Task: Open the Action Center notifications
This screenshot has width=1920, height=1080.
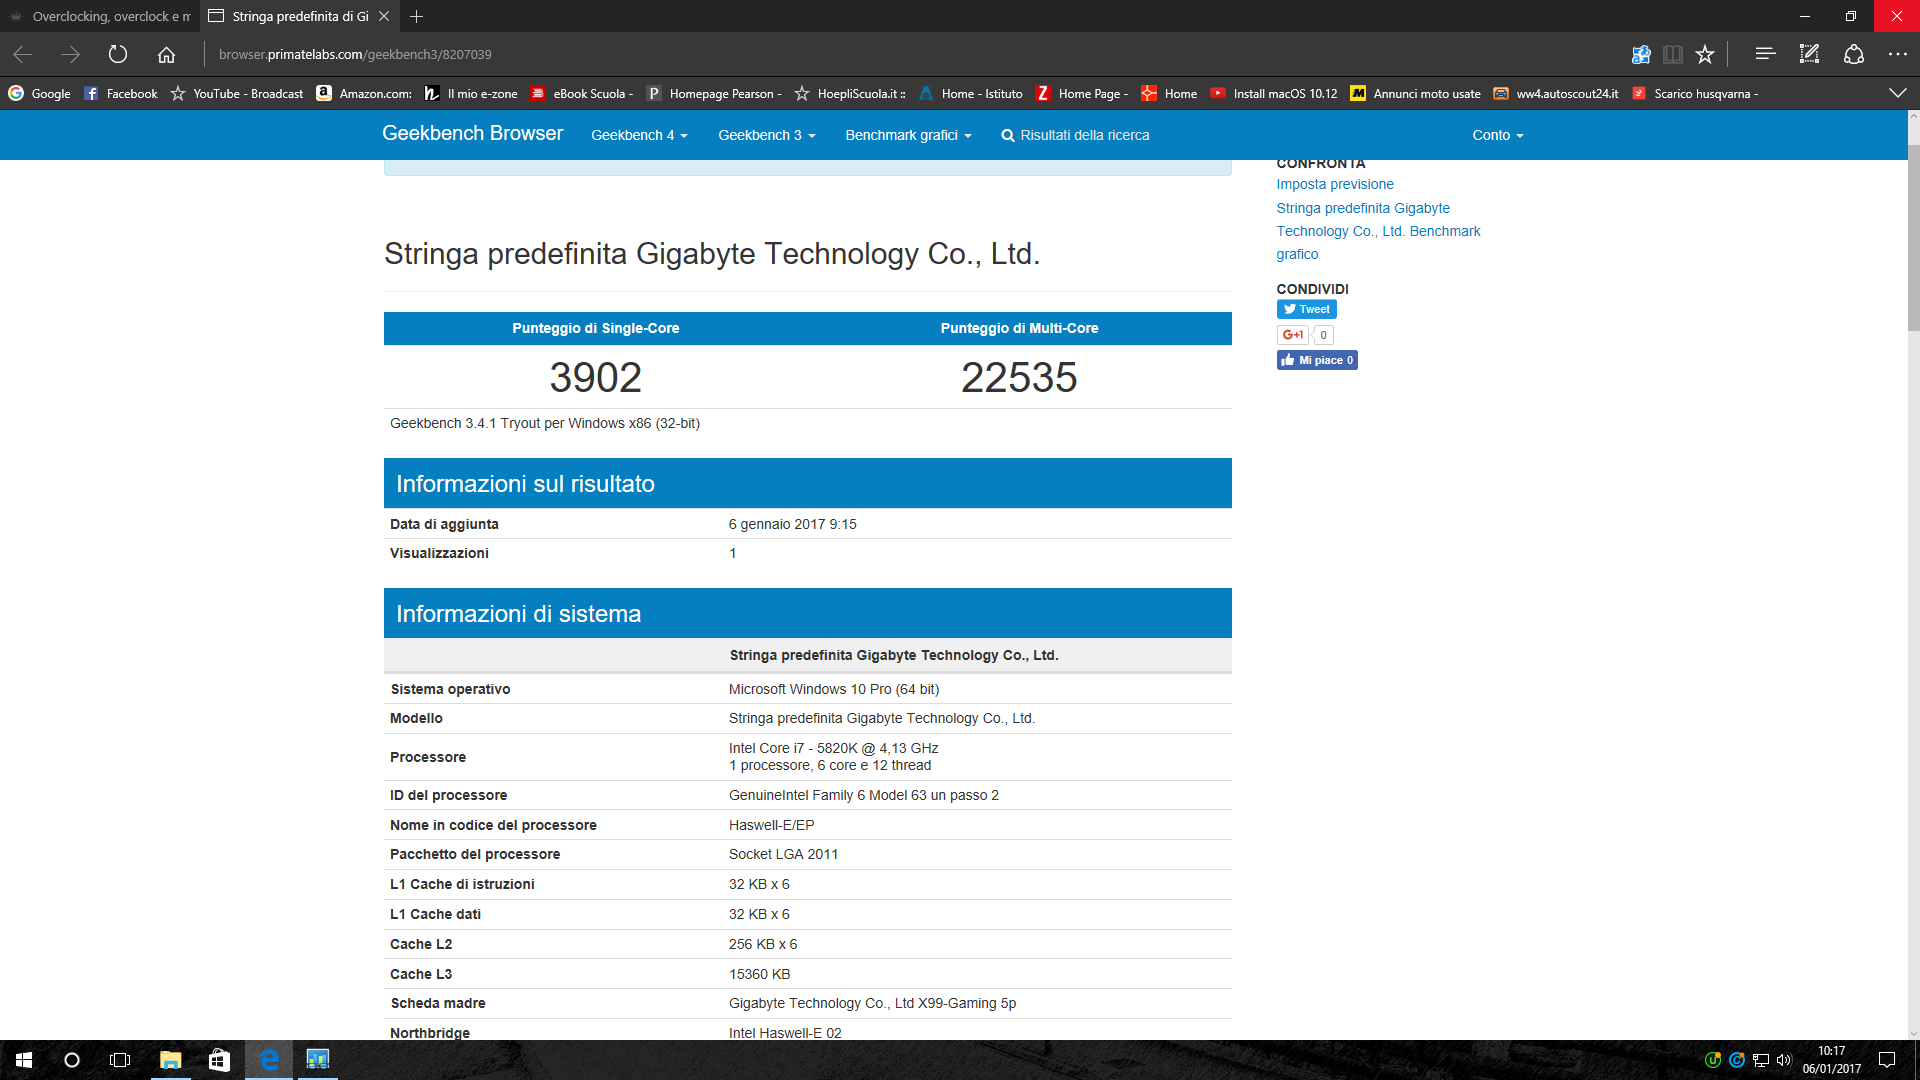Action: tap(1887, 1060)
